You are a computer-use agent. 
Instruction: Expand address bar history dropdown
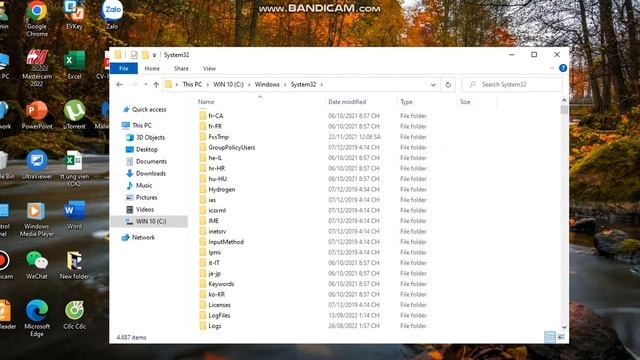433,85
